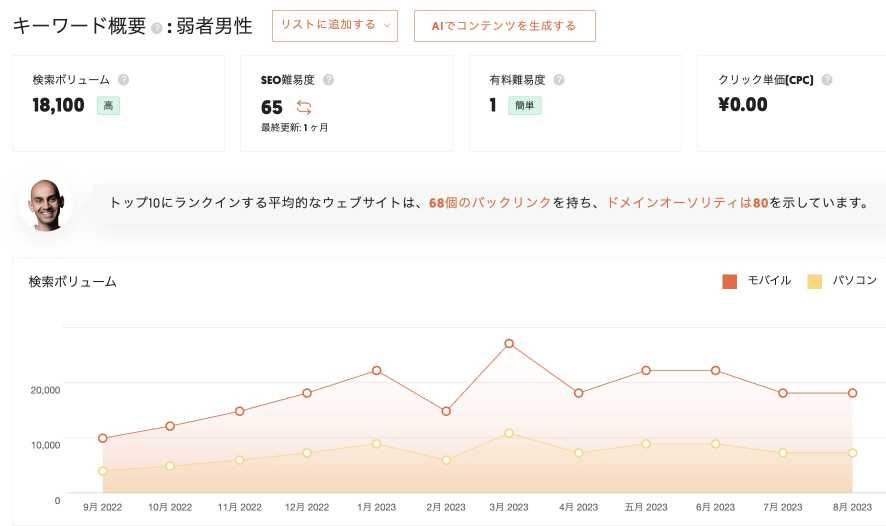Viewport: 886px width, 526px height.
Task: Click the 五月 2023 axis label
Action: click(x=646, y=507)
